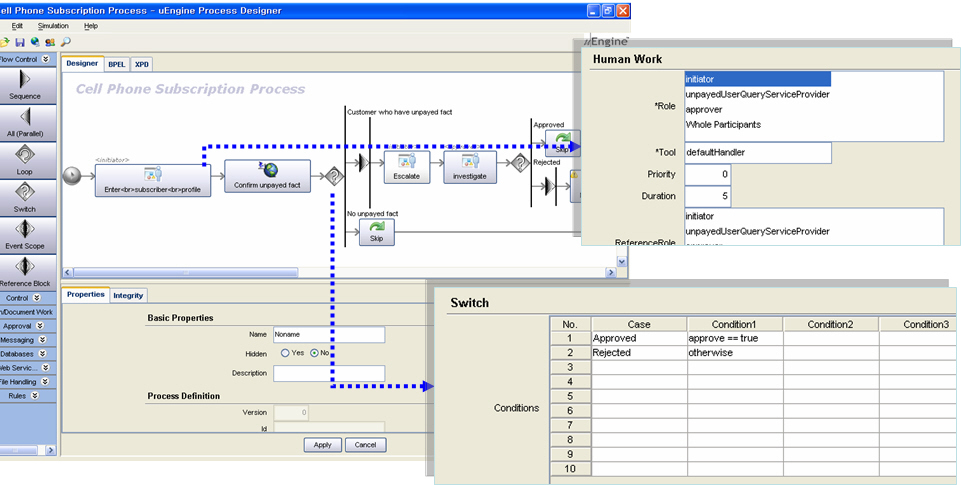Select initiator in Human Work Role list
This screenshot has height=485, width=961.
(758, 79)
